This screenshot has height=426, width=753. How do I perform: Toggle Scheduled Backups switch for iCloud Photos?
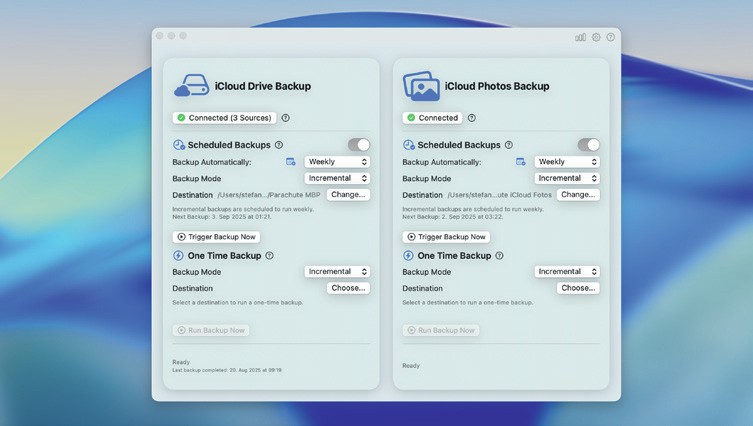(x=588, y=145)
